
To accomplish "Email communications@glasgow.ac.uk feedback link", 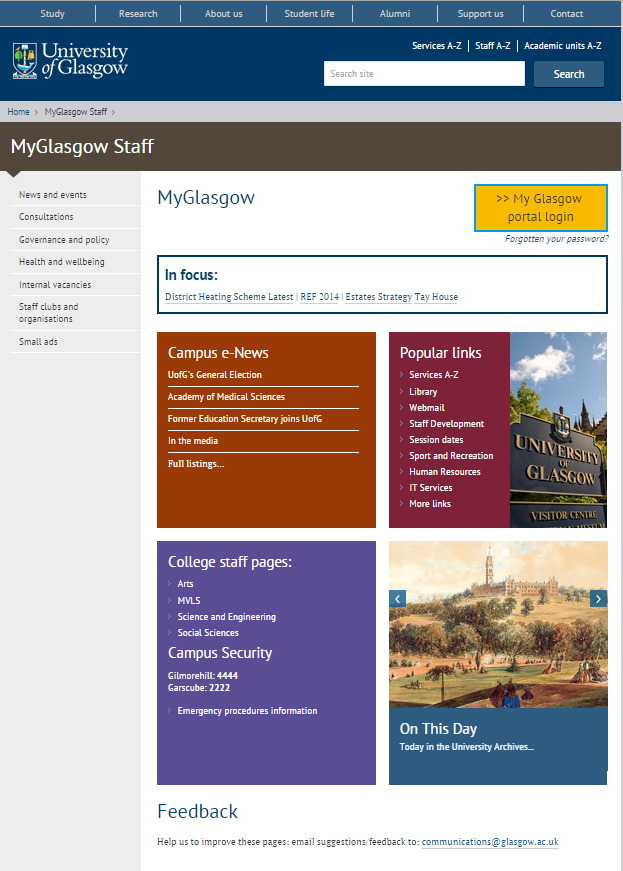I will click(490, 842).
